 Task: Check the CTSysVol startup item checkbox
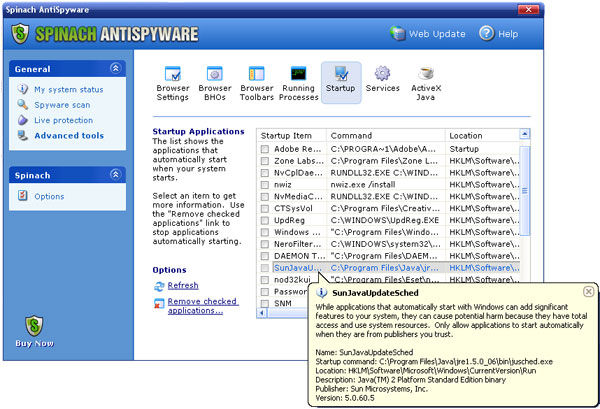click(x=264, y=209)
